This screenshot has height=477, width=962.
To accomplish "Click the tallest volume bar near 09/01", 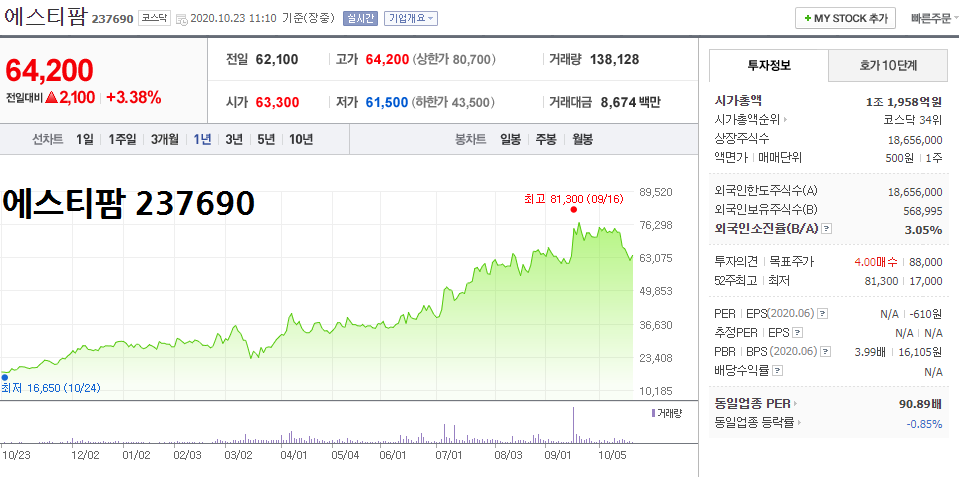I will point(574,424).
